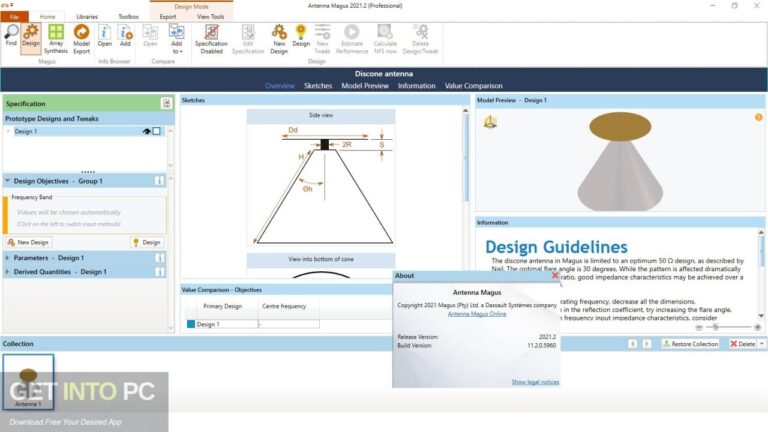
Task: Open Antenna Magus Online link
Action: pos(477,314)
